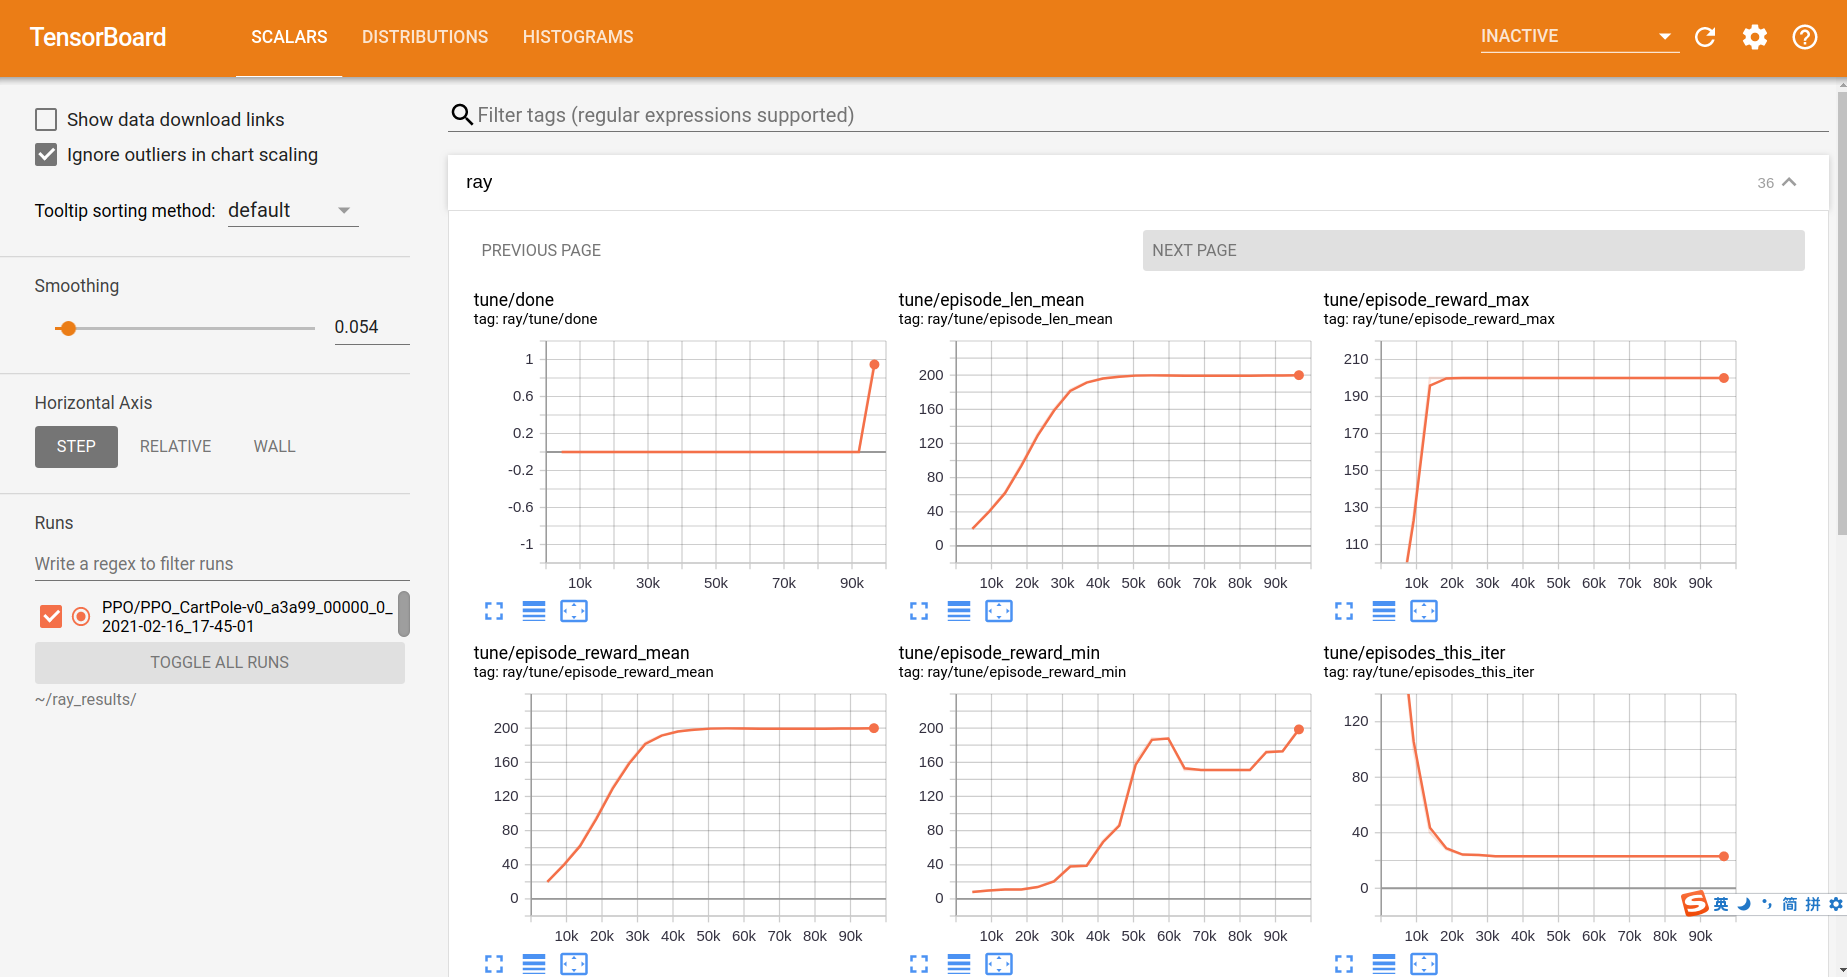This screenshot has width=1847, height=977.
Task: Click the reload data refresh icon
Action: [1705, 37]
